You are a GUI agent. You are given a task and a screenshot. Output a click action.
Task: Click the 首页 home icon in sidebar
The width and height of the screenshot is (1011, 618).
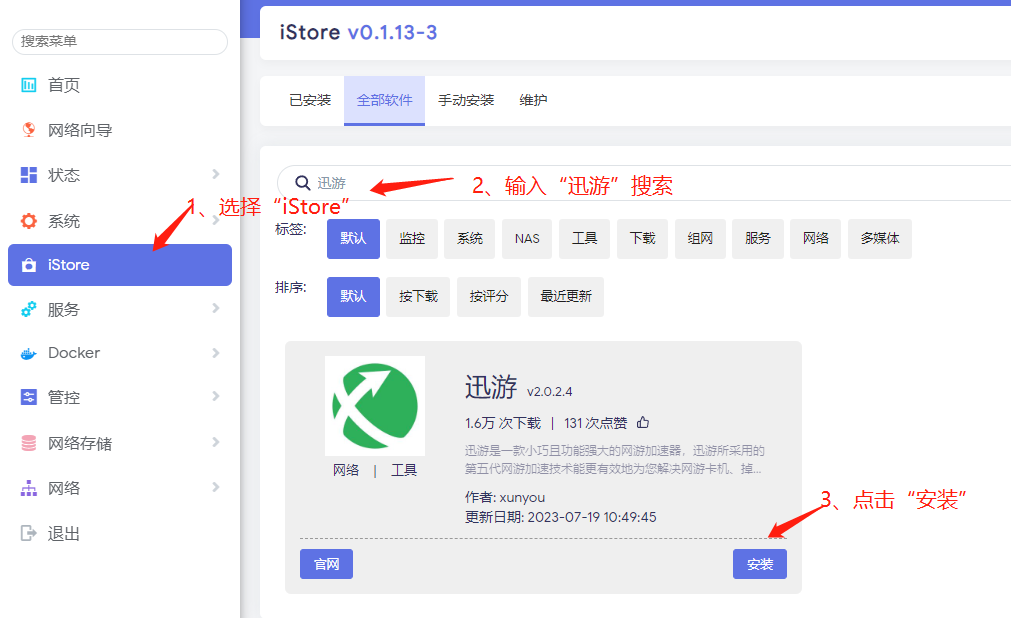click(x=29, y=85)
